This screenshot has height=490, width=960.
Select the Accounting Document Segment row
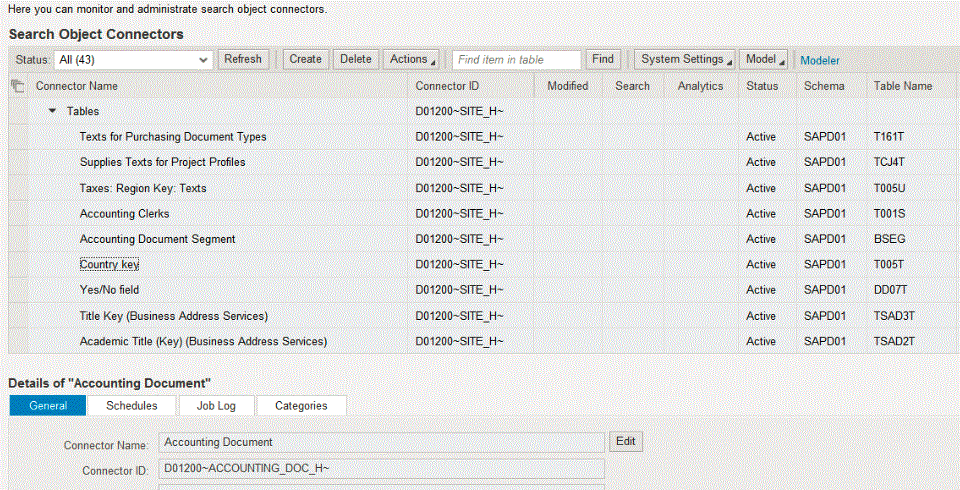coord(484,239)
